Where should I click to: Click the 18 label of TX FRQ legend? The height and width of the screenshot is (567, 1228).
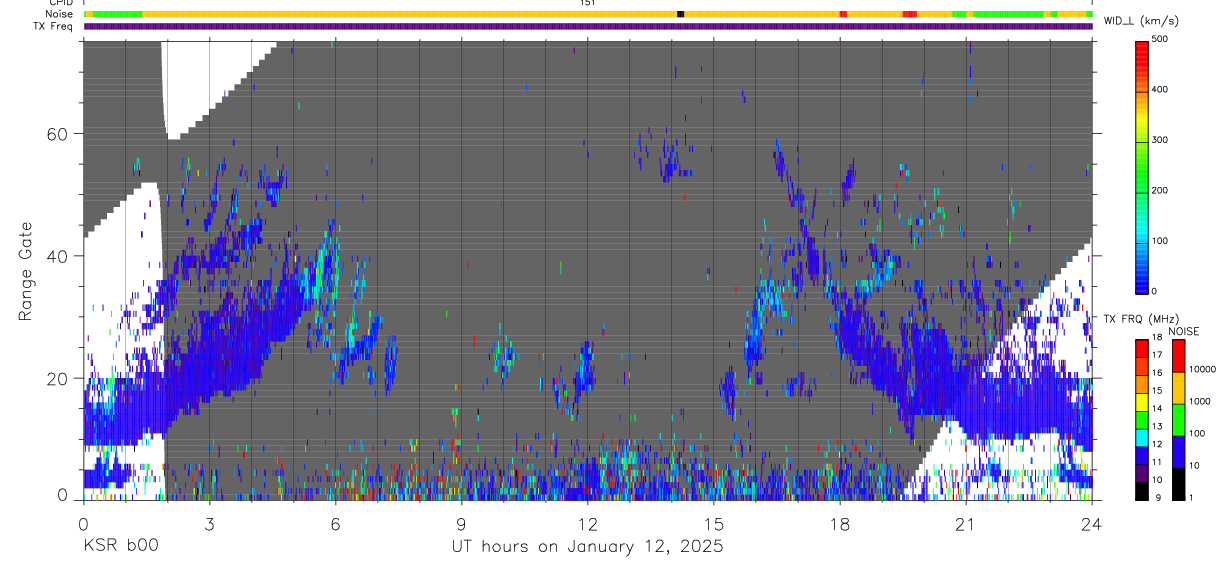click(1157, 337)
